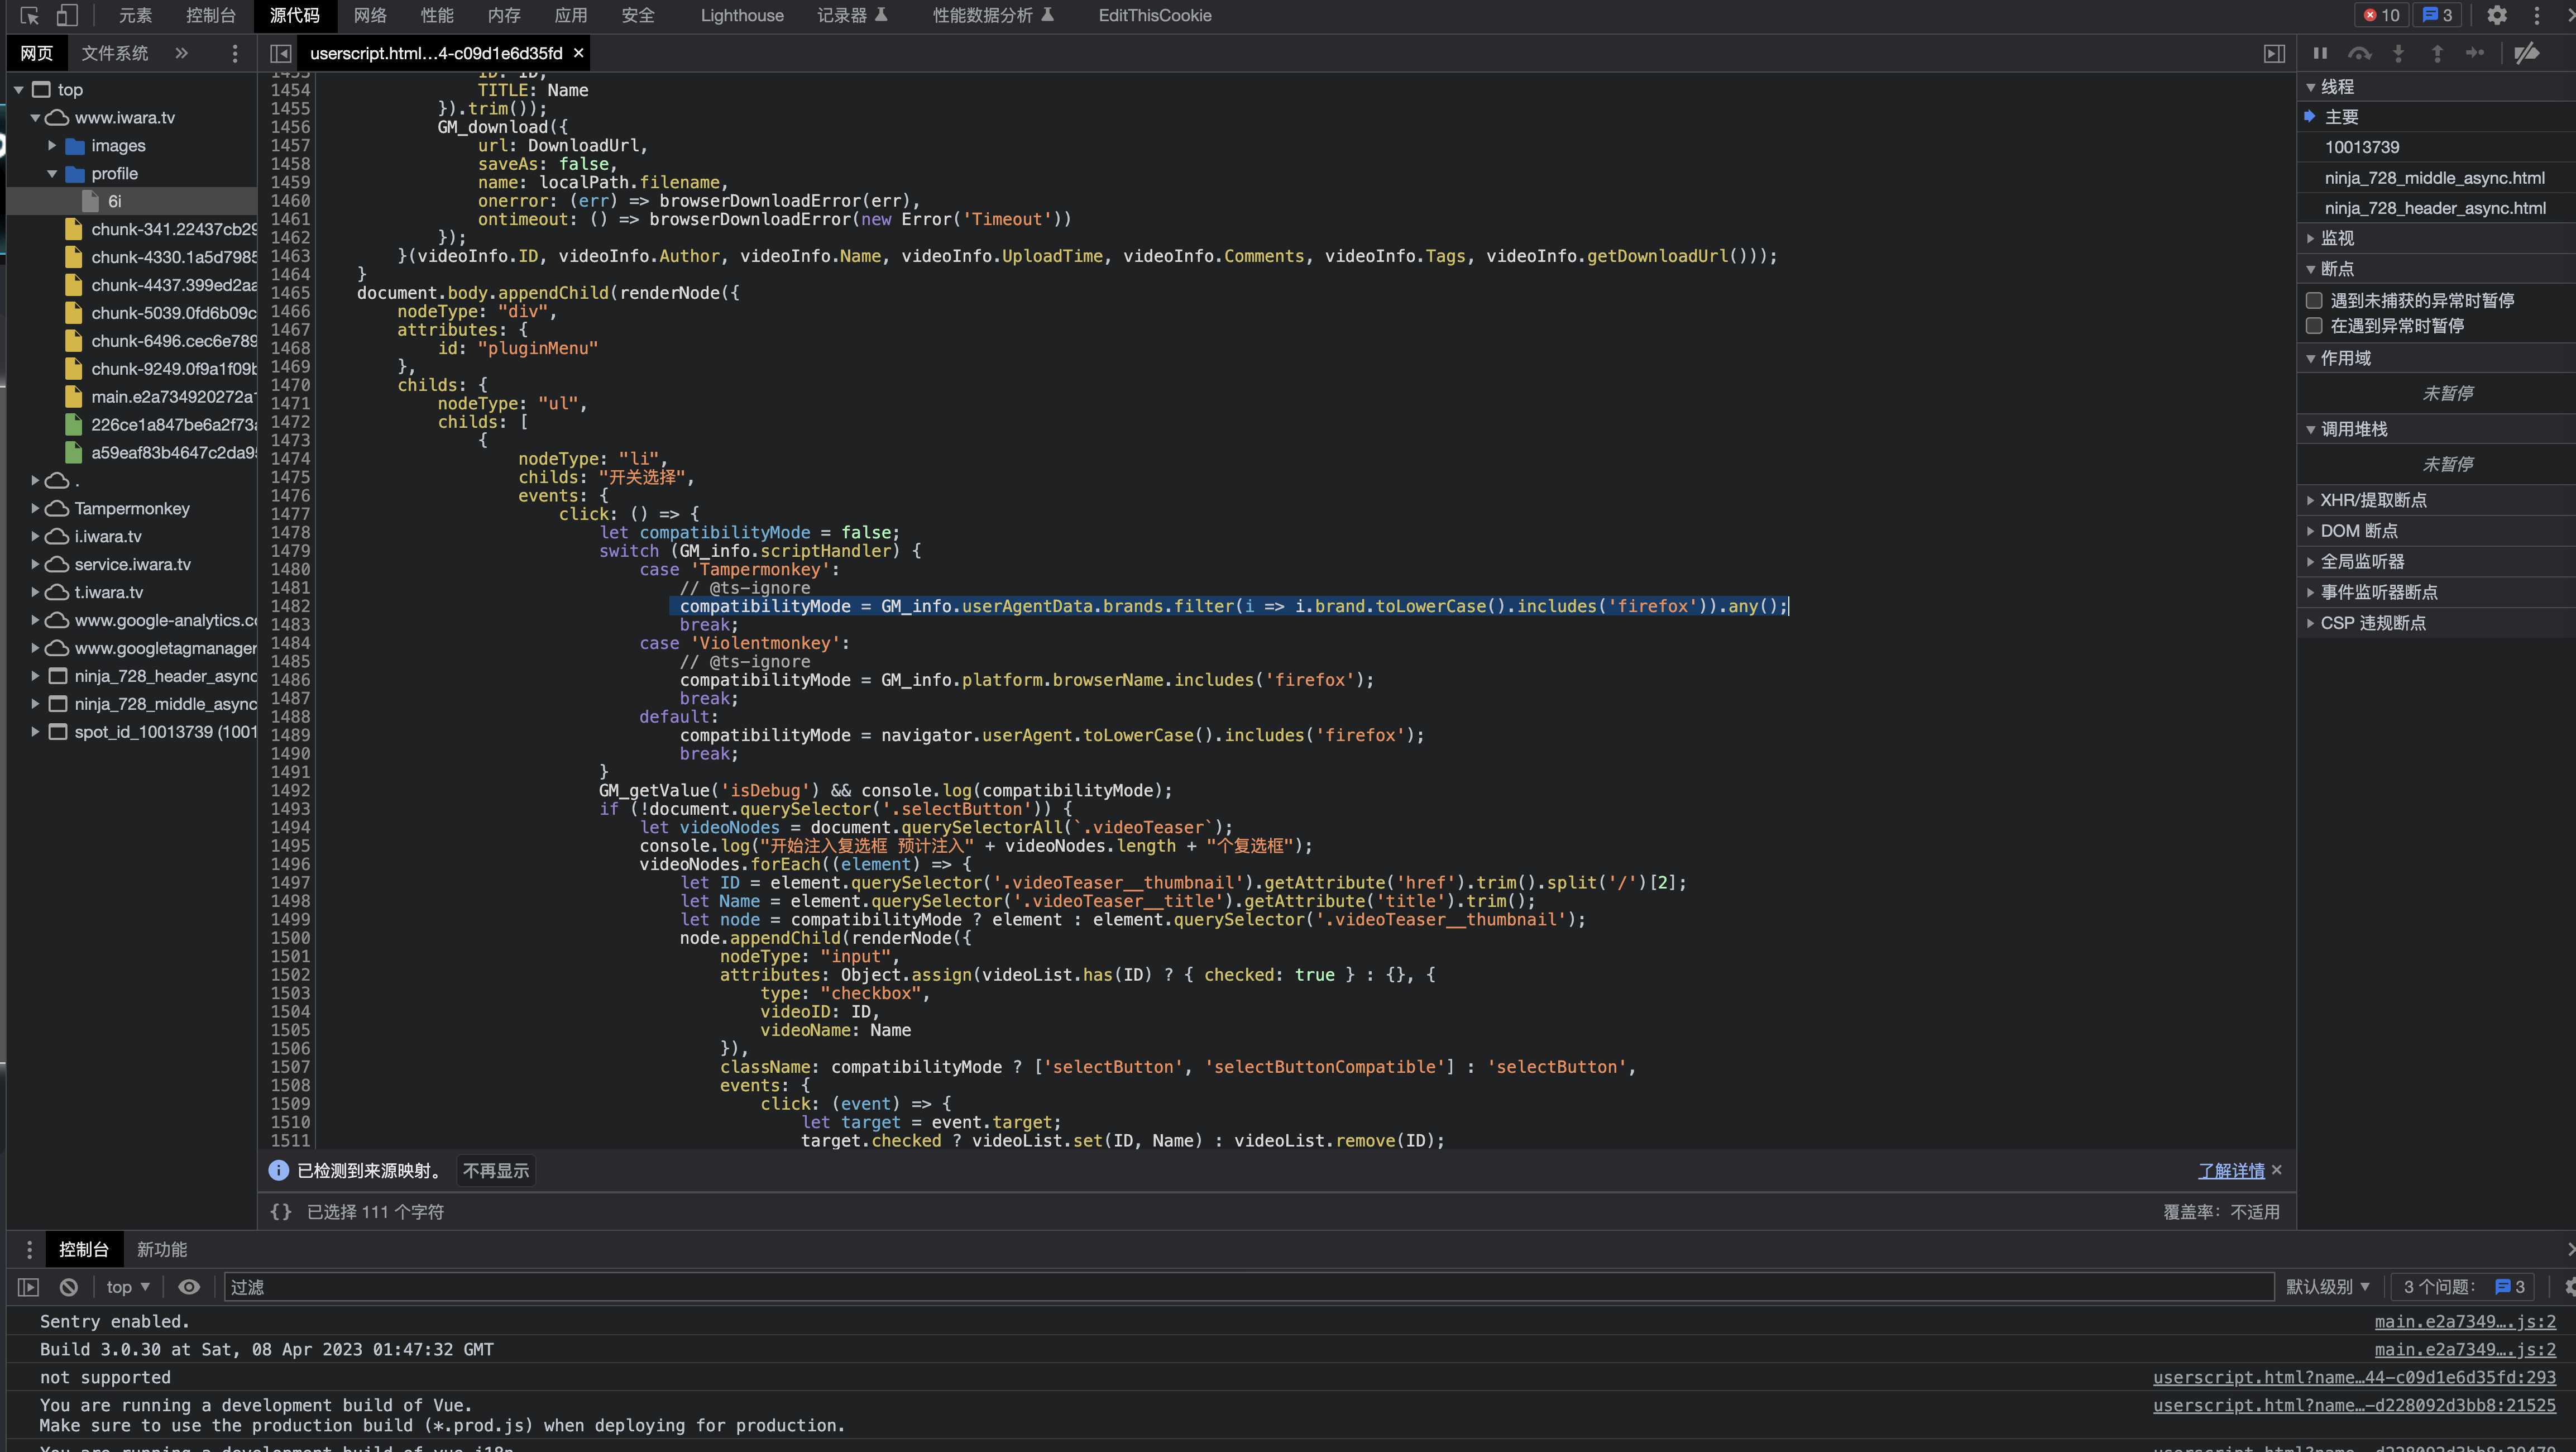Open the EditThisCookie panel
Image resolution: width=2576 pixels, height=1452 pixels.
[1154, 15]
